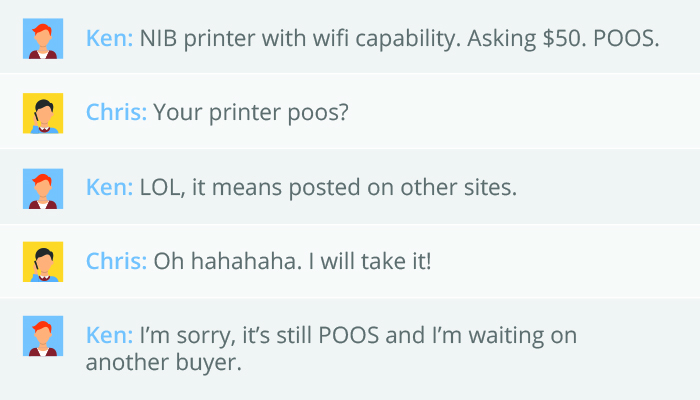
Task: Open Ken's name in the "I'm sorry" message
Action: tap(109, 335)
